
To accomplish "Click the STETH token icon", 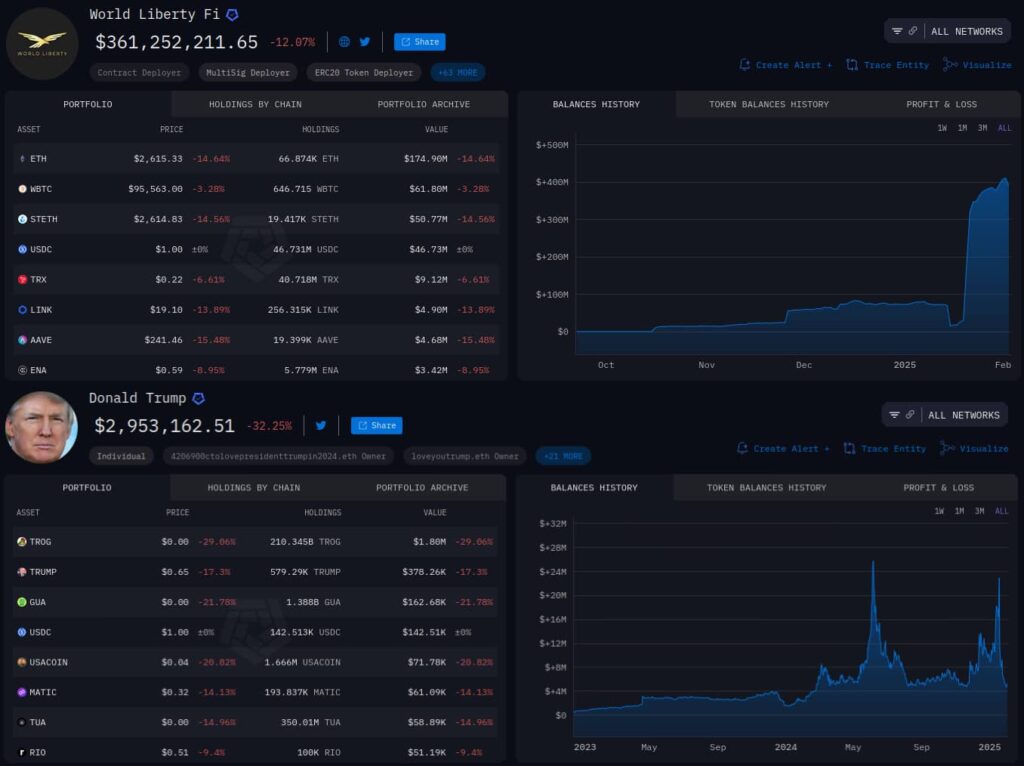I will point(22,219).
